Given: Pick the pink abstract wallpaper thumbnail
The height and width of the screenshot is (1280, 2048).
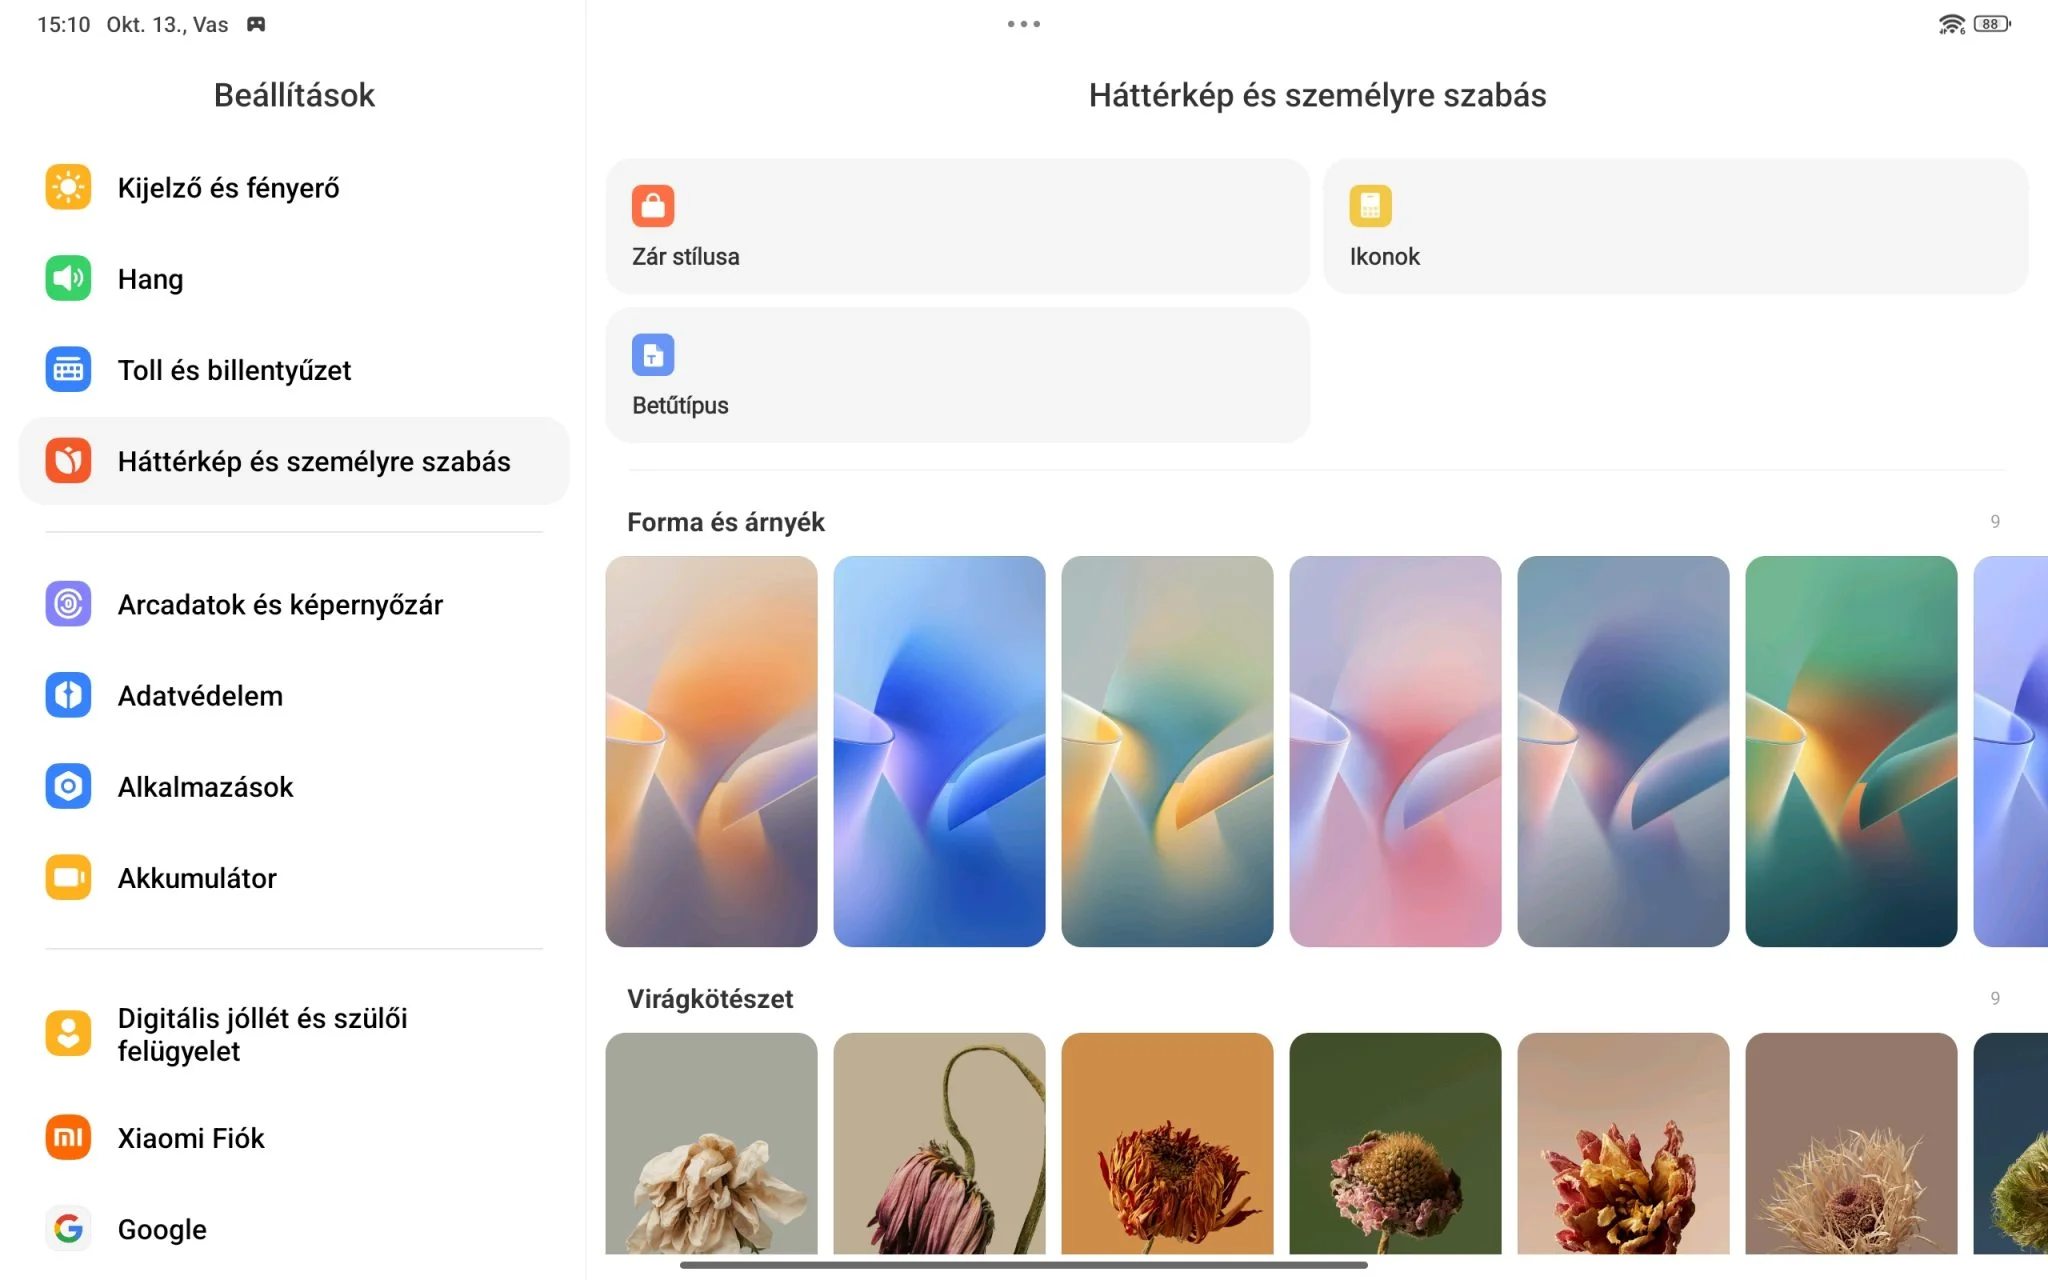Looking at the screenshot, I should 1395,751.
